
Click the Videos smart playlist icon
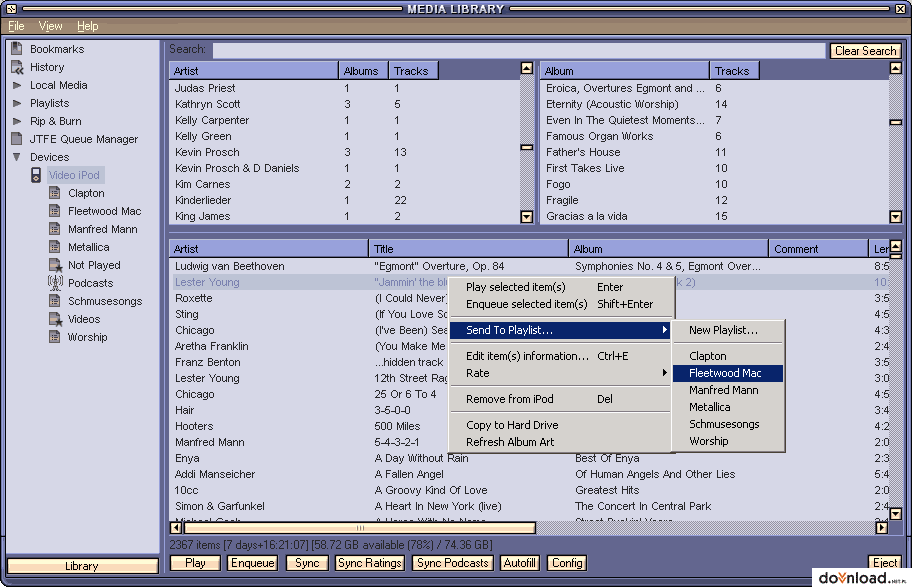(55, 319)
